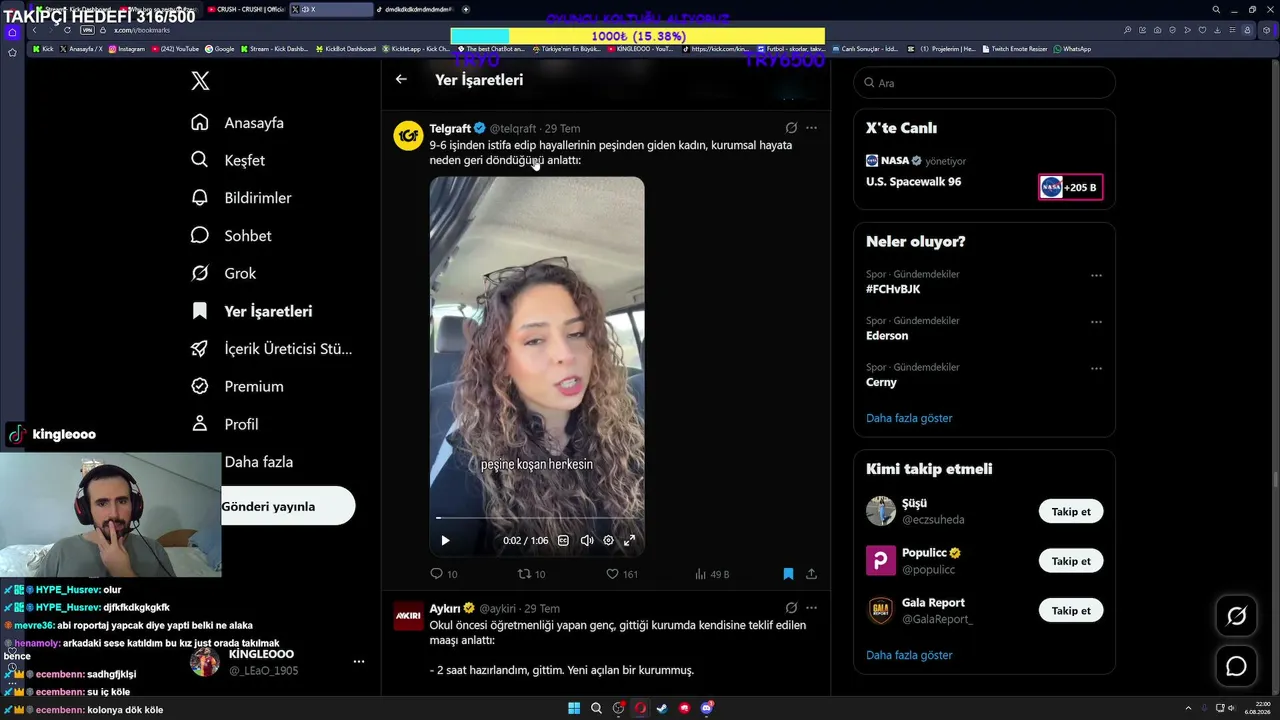Expand the video to fullscreen
Viewport: 1280px width, 720px height.
(x=630, y=541)
